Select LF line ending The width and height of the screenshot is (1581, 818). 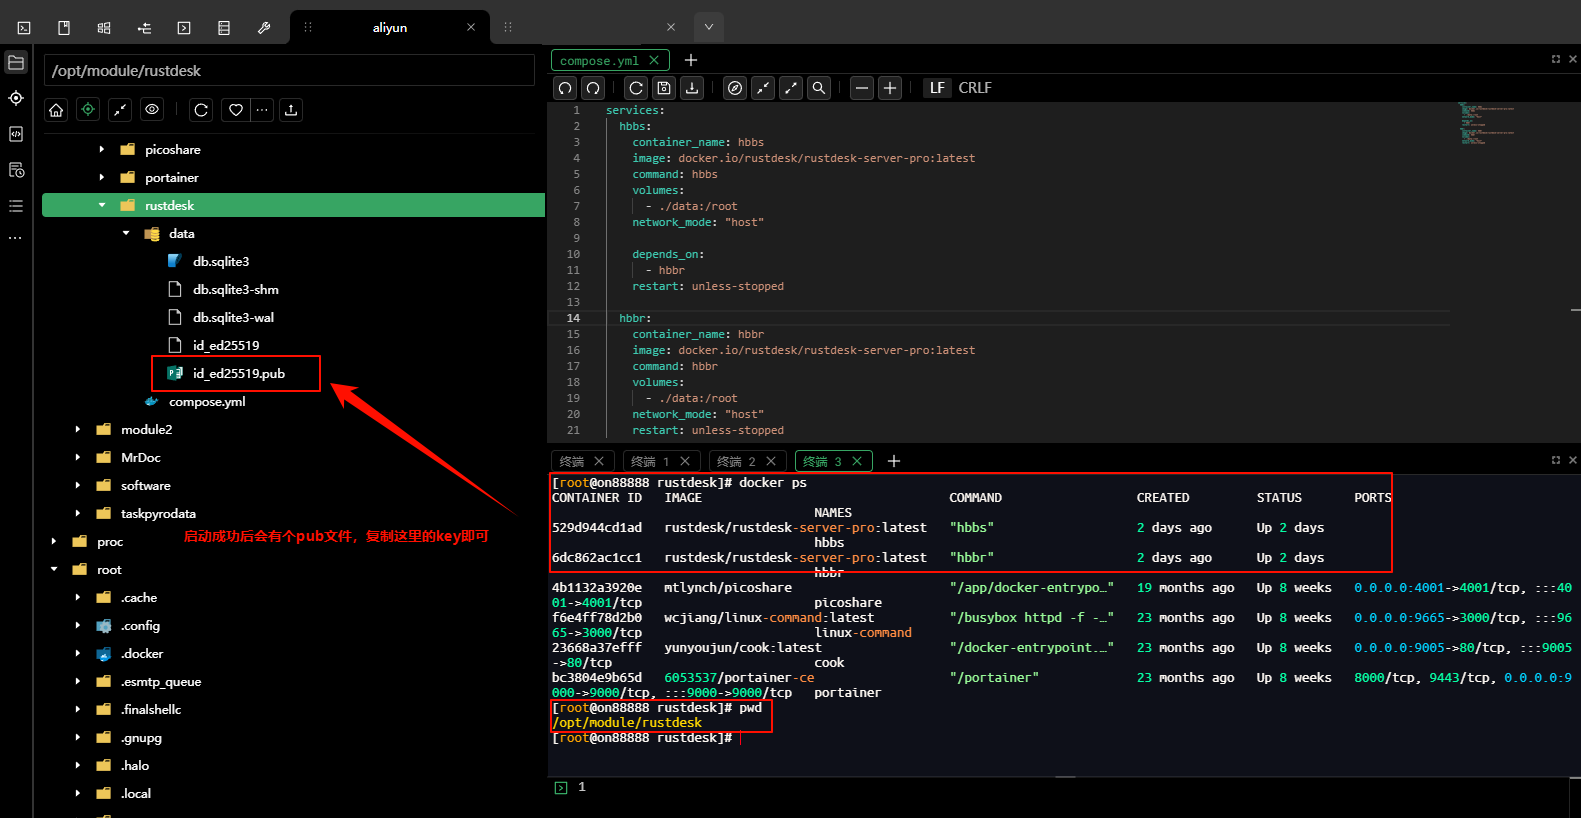tap(937, 88)
